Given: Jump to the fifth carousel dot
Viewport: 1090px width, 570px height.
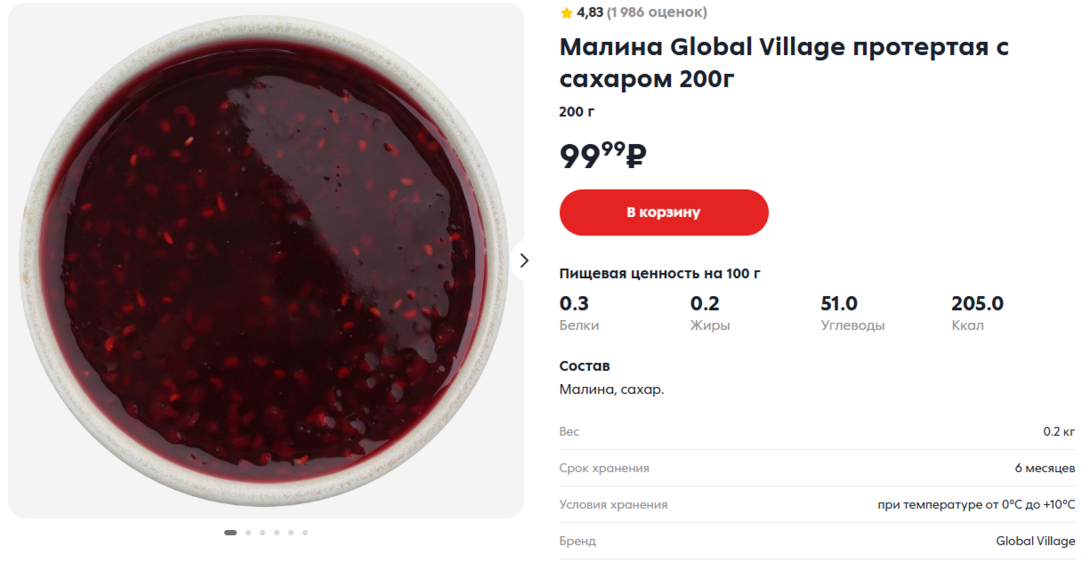Looking at the screenshot, I should (291, 533).
